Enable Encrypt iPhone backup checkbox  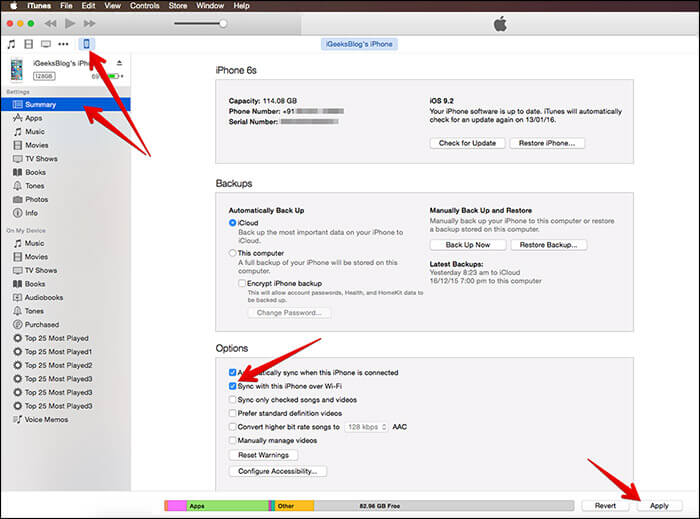click(x=242, y=283)
